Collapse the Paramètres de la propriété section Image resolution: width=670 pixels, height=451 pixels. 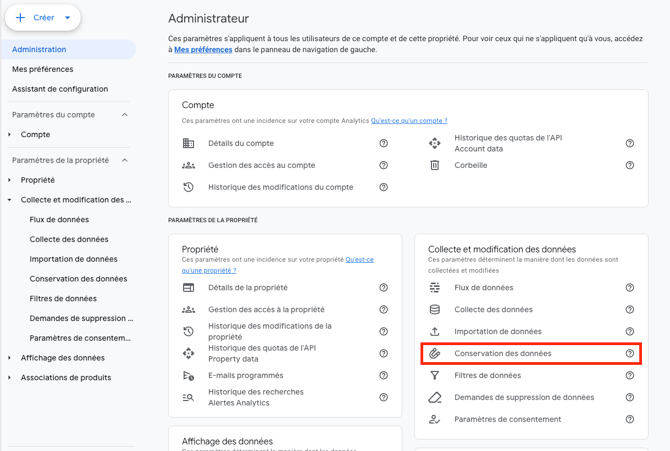pos(125,160)
